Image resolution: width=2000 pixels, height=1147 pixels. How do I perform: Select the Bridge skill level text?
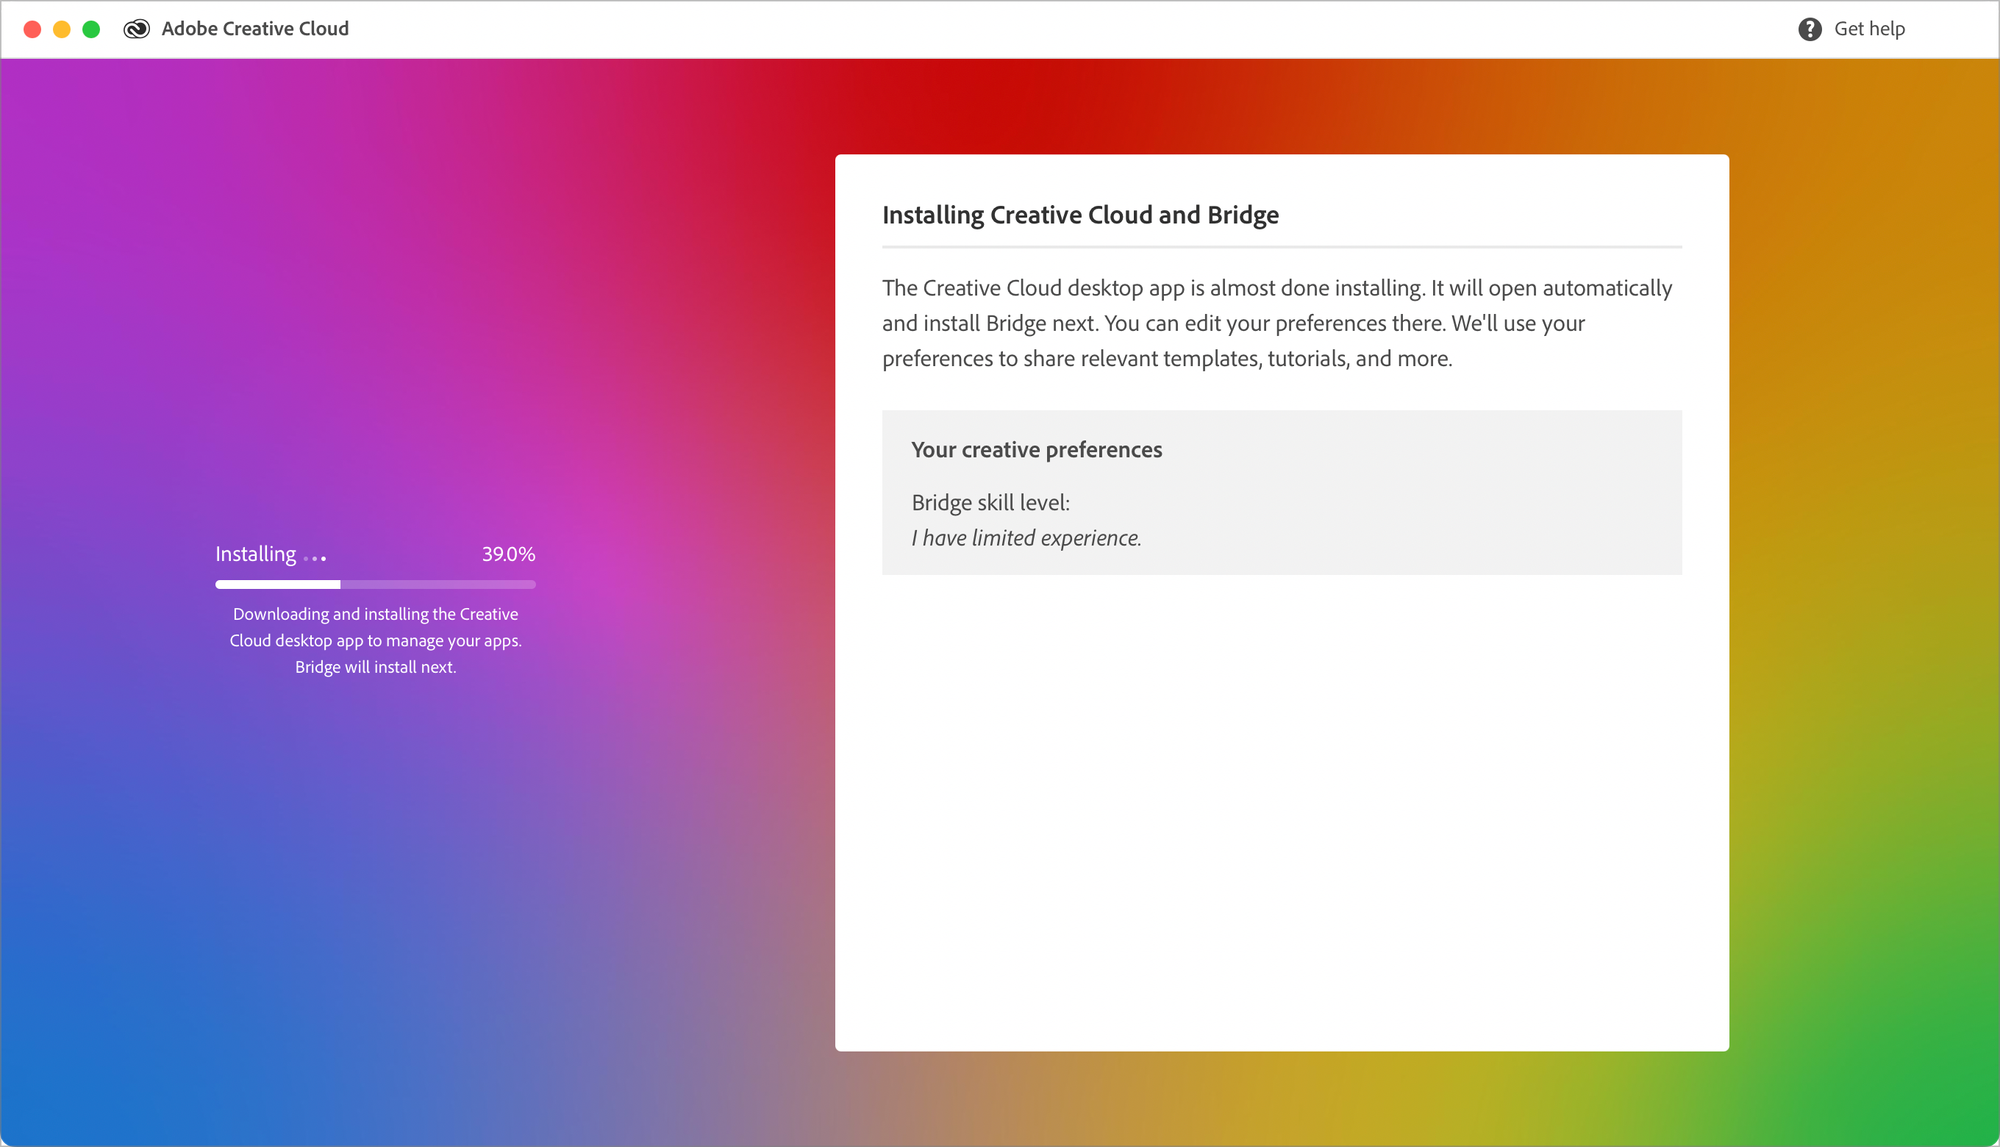click(x=990, y=502)
